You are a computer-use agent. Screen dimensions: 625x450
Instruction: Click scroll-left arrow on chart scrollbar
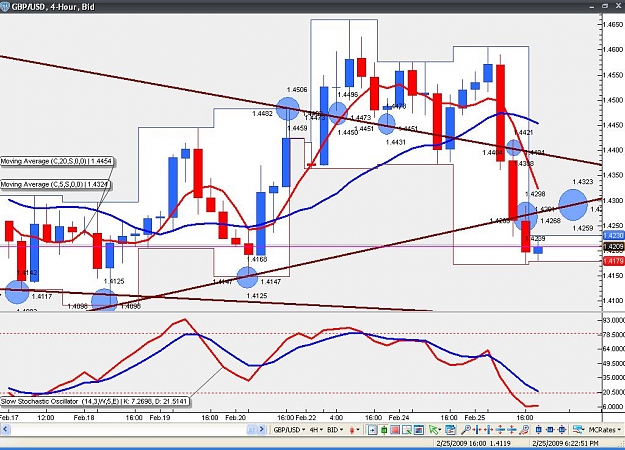[5, 430]
